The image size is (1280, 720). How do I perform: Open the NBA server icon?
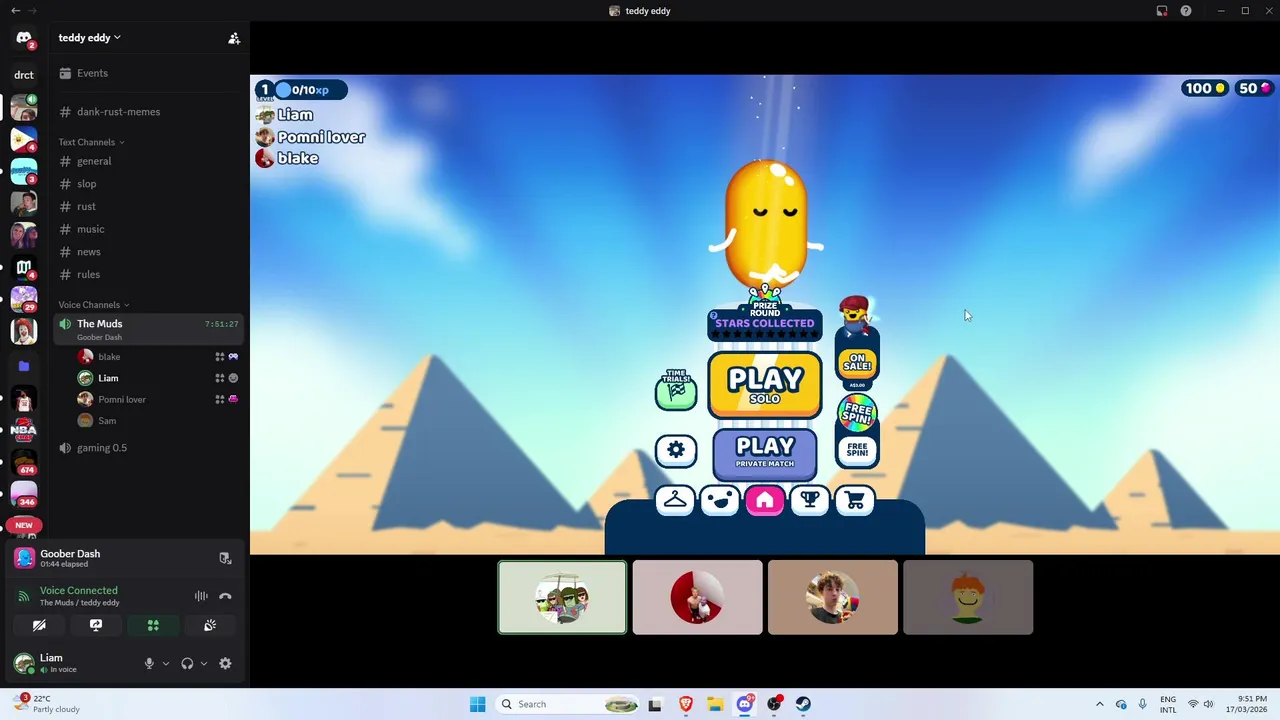(x=24, y=430)
